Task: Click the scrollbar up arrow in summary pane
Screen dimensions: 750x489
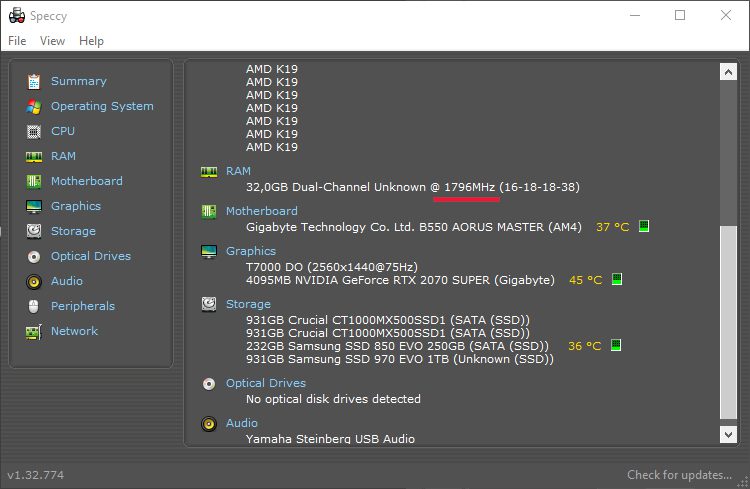Action: [x=728, y=72]
